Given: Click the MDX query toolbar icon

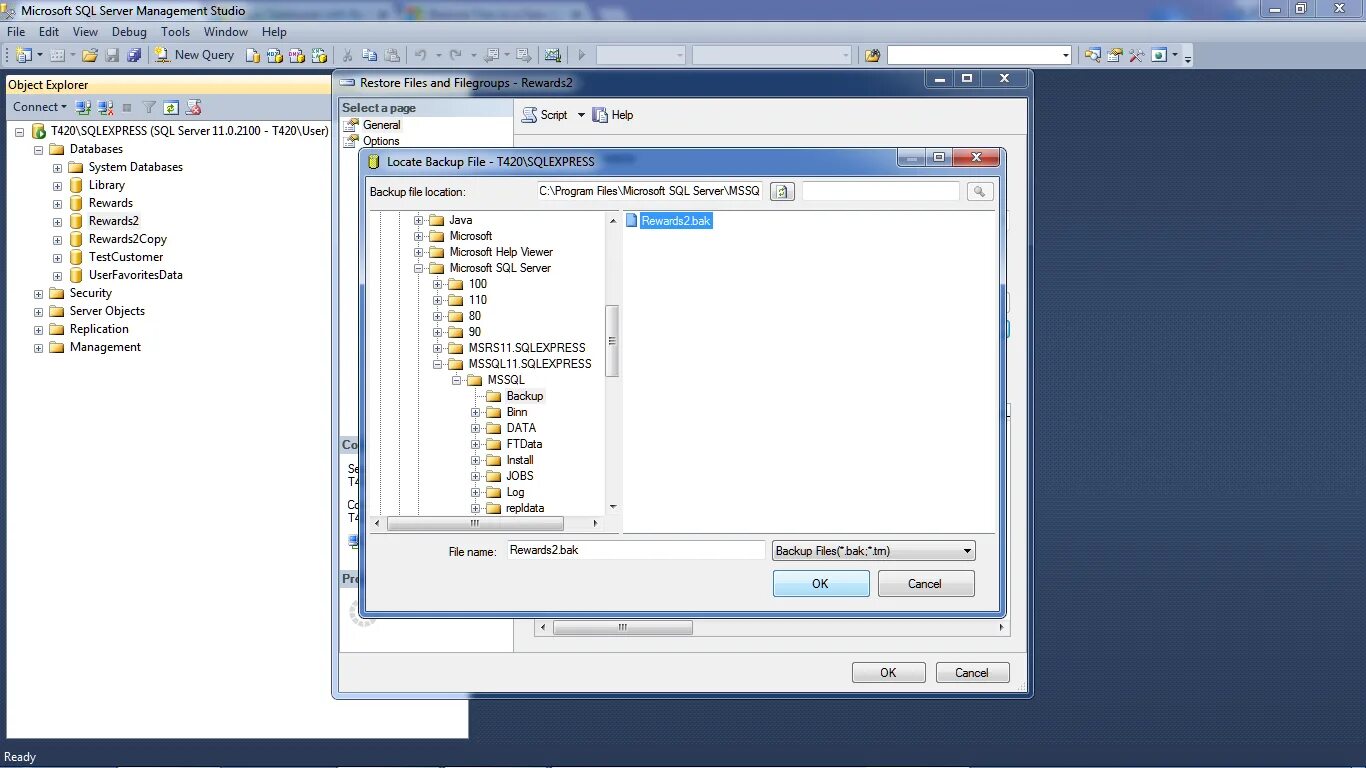Looking at the screenshot, I should point(274,55).
